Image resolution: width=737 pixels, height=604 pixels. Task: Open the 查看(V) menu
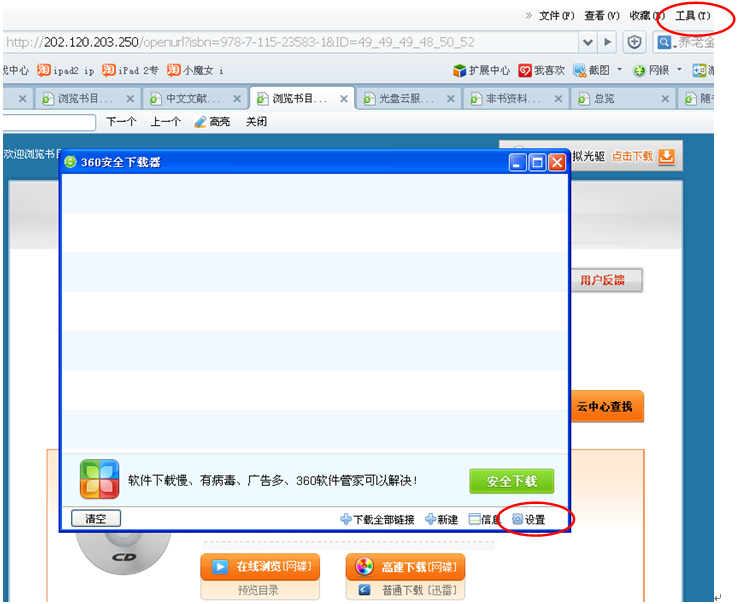(x=602, y=16)
